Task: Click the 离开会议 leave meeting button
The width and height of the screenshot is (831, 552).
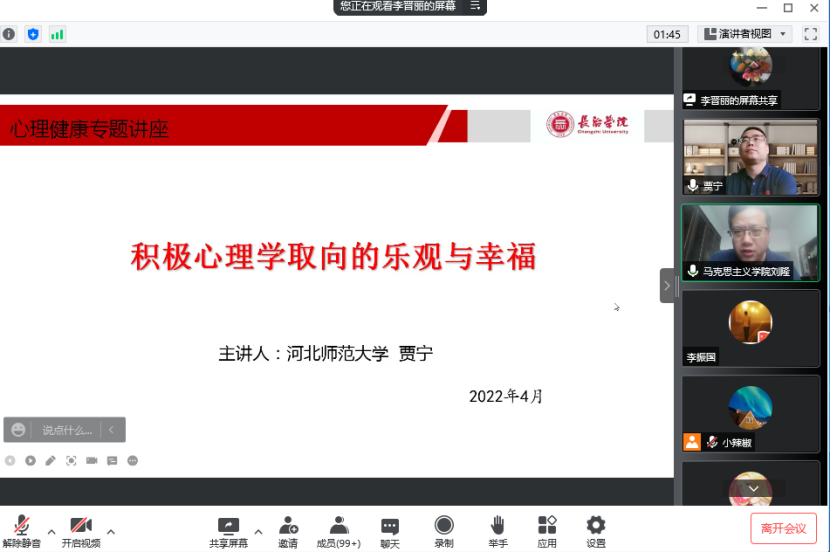Action: (783, 528)
